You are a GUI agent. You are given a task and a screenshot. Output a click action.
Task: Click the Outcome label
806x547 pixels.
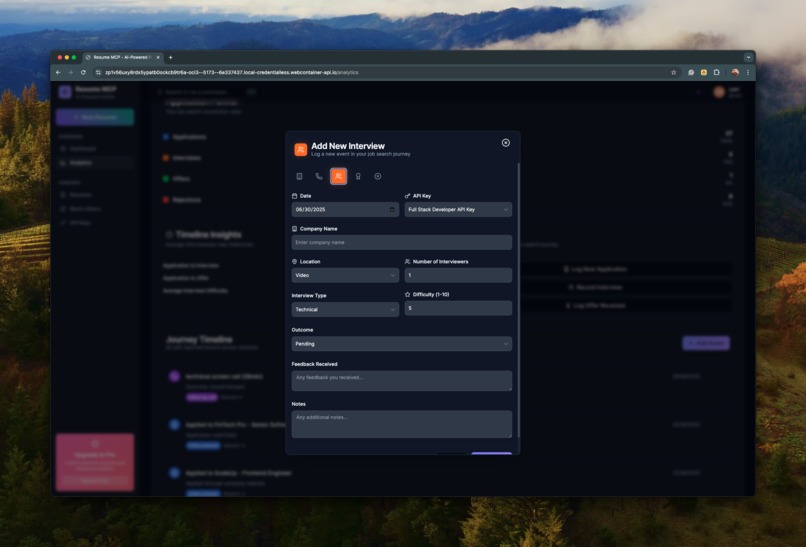[x=302, y=330]
